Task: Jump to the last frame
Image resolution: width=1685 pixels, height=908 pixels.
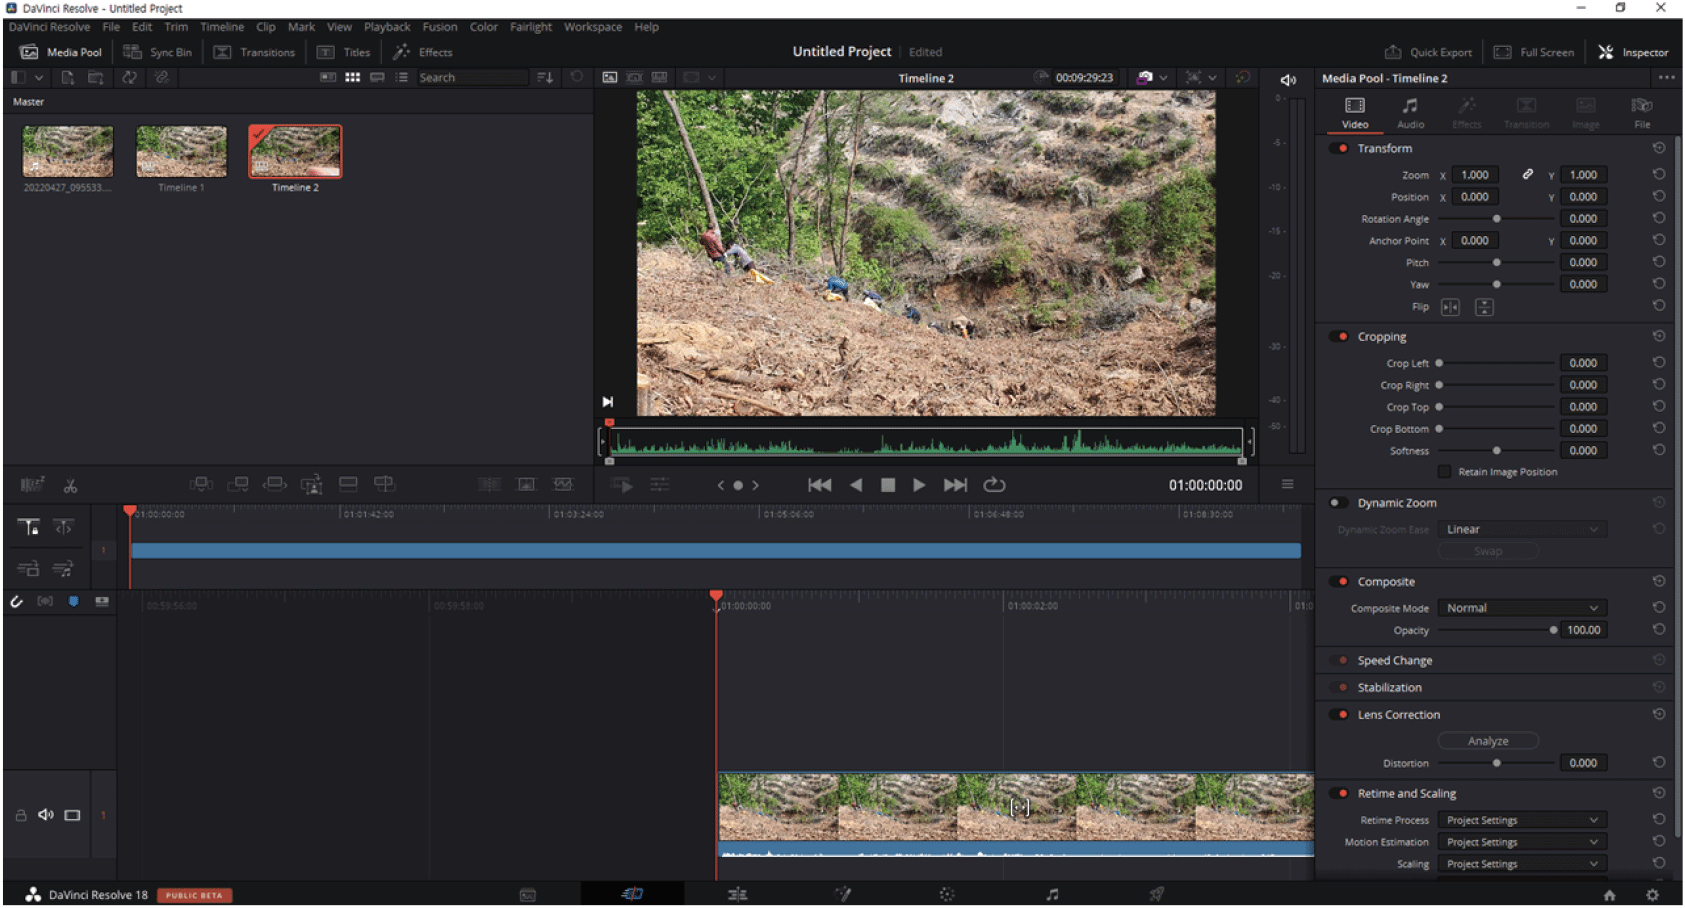Action: tap(955, 485)
